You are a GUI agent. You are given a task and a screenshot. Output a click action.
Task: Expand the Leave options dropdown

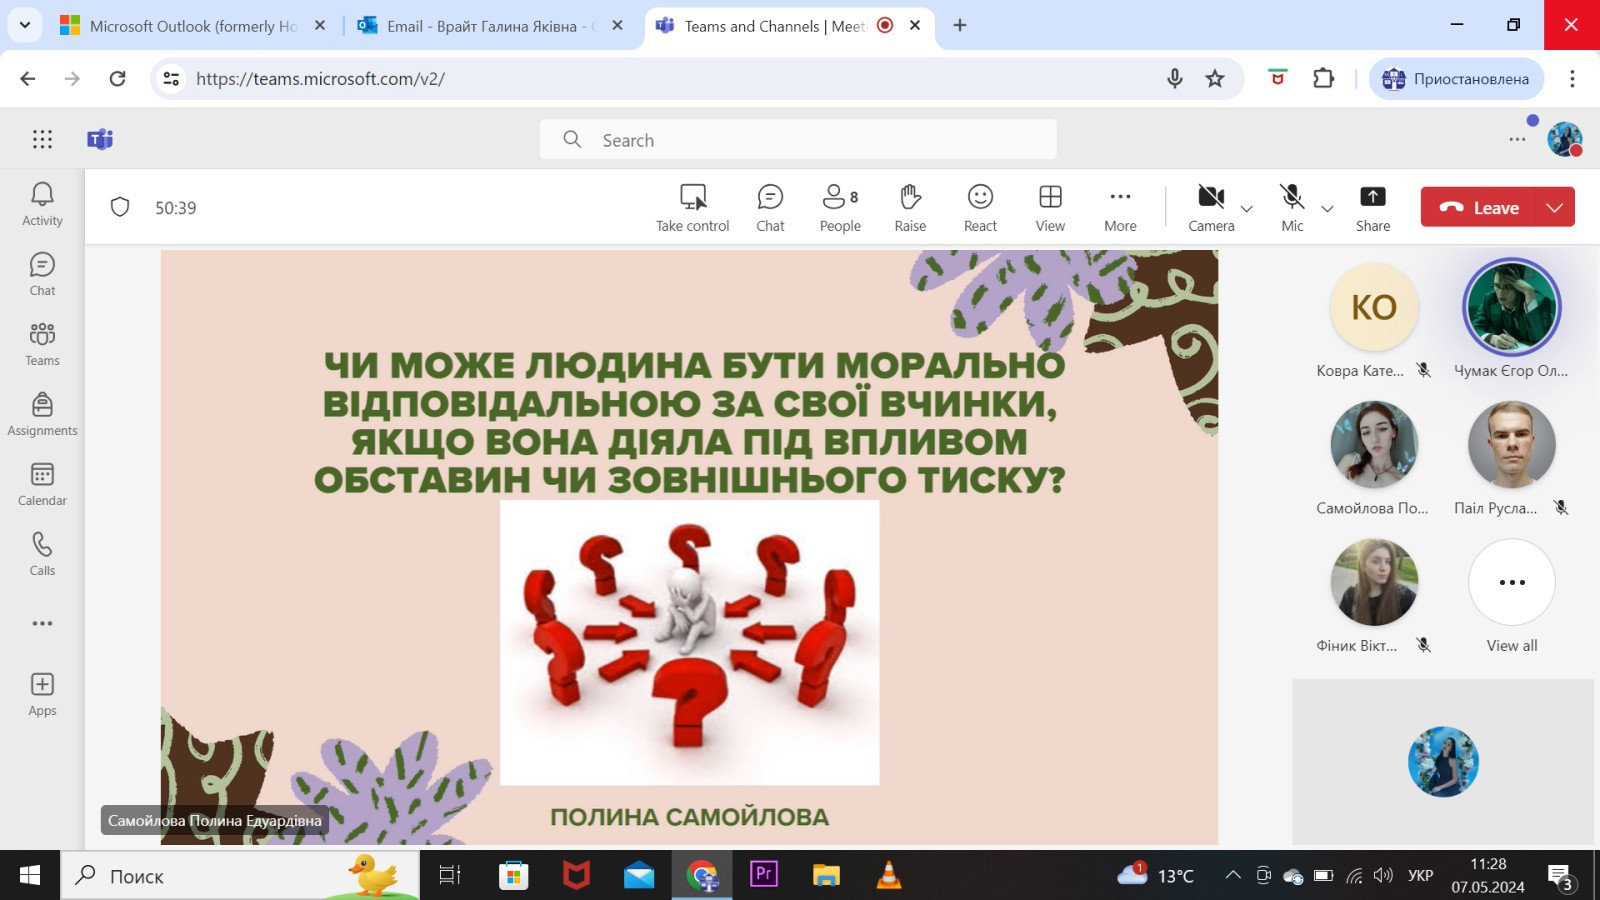pyautogui.click(x=1555, y=207)
